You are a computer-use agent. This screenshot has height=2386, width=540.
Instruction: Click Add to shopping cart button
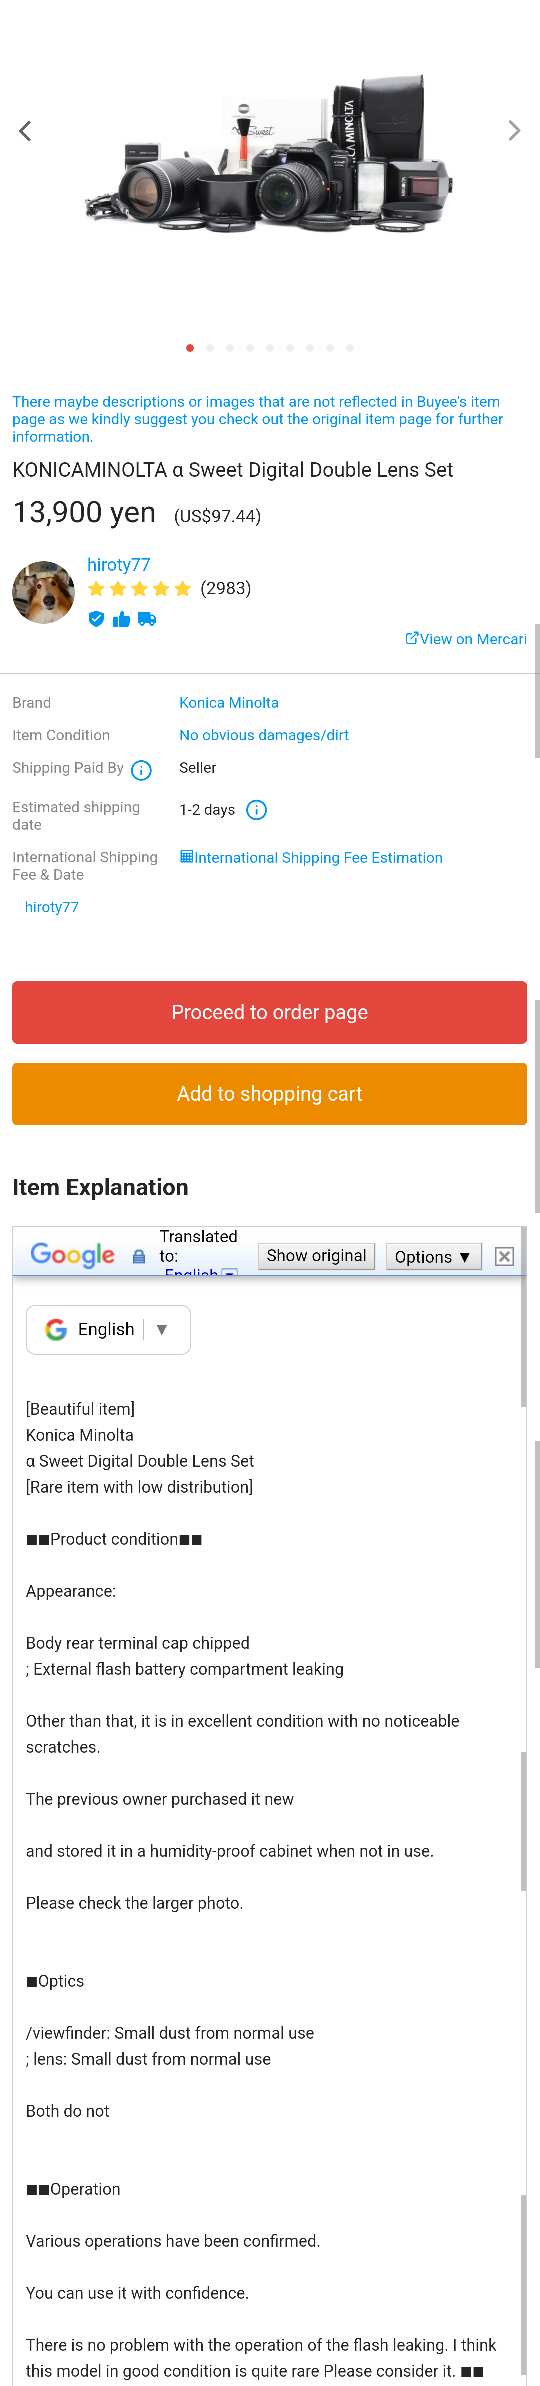coord(269,1094)
